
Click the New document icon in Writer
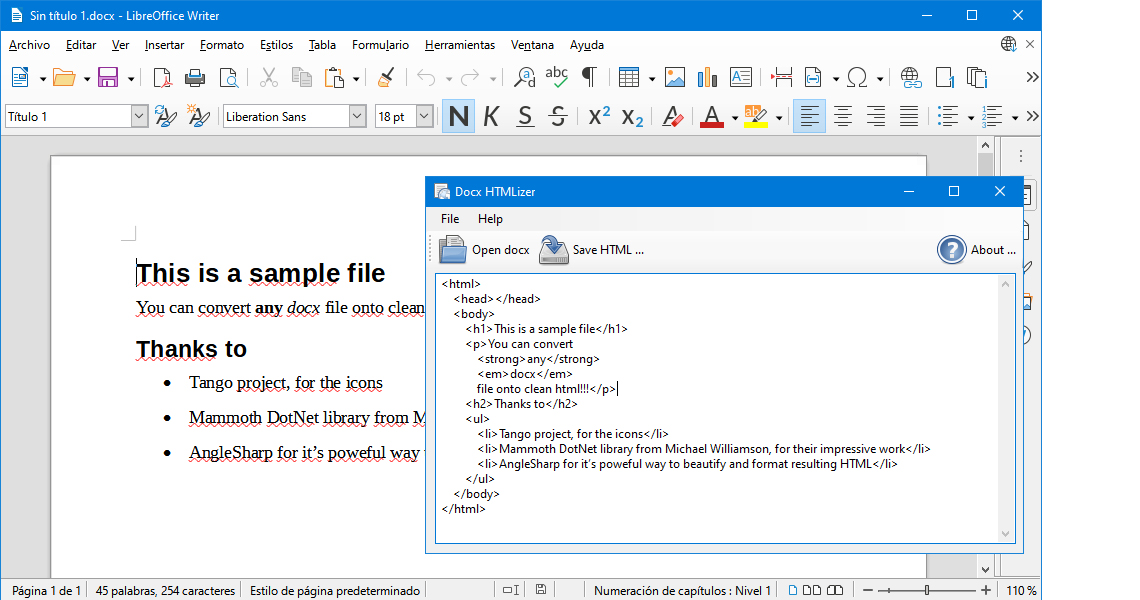(x=20, y=77)
